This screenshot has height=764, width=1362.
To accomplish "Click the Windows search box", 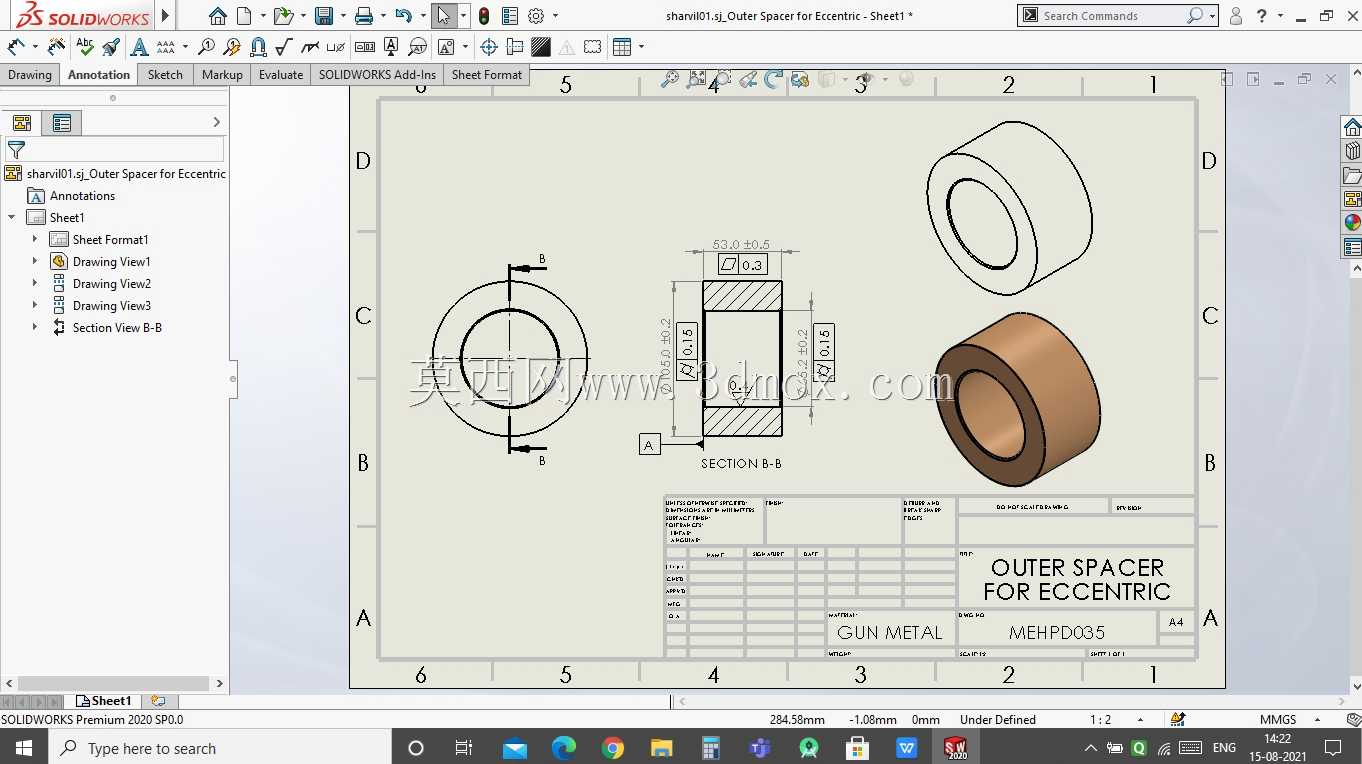I will (218, 748).
